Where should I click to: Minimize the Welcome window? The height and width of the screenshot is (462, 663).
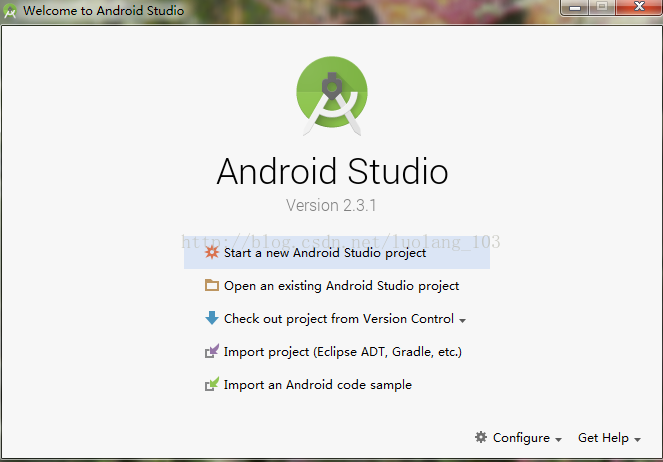[x=575, y=7]
